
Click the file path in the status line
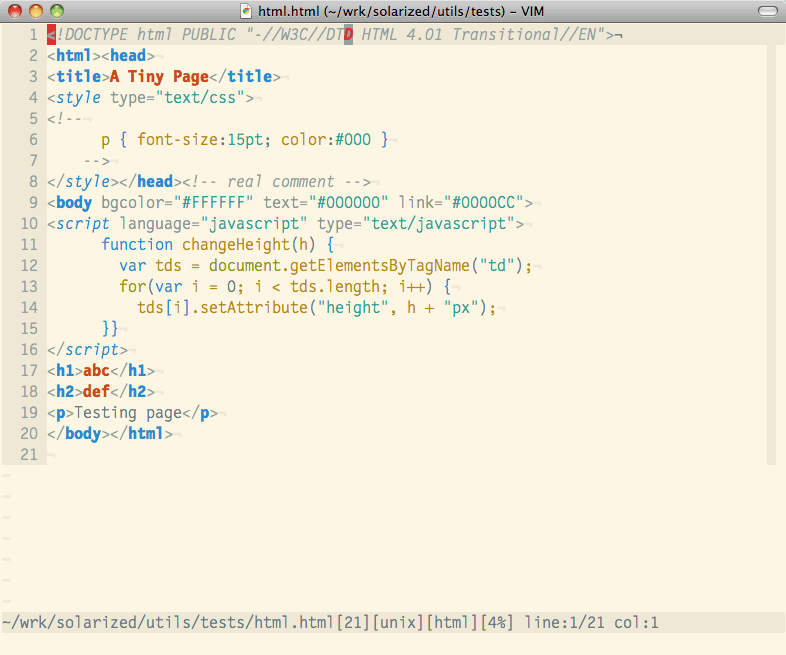pos(135,623)
